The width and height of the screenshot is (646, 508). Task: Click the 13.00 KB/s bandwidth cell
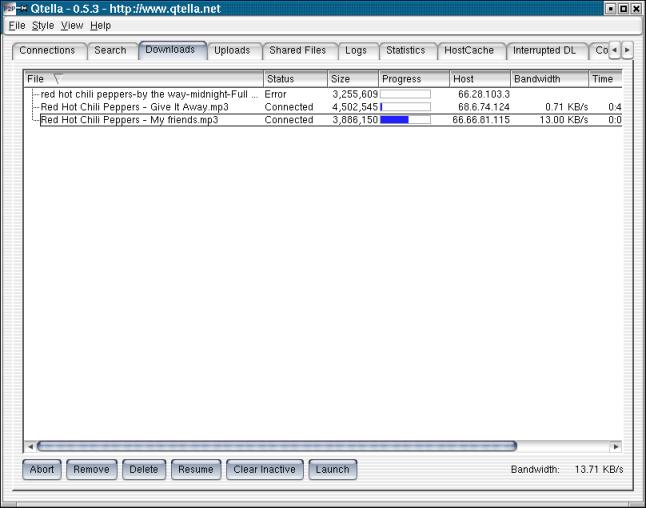(564, 120)
